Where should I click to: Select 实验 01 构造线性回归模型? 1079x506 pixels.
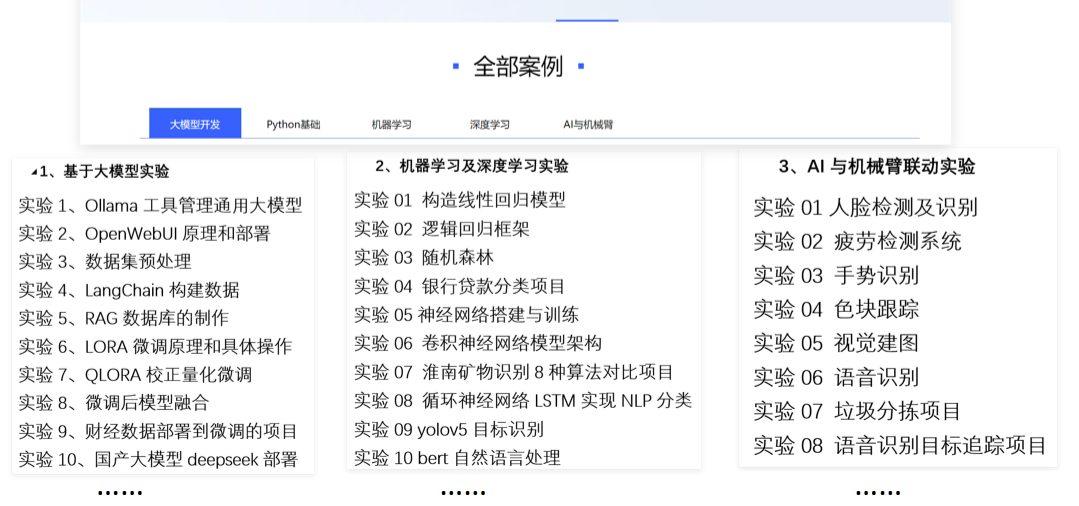460,200
